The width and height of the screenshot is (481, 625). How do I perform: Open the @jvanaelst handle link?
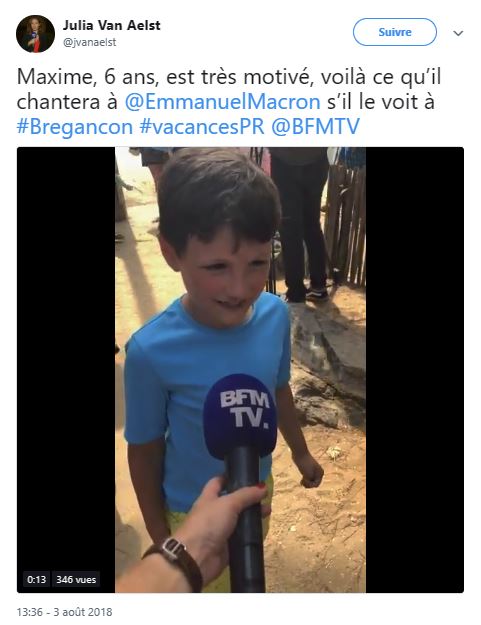90,42
